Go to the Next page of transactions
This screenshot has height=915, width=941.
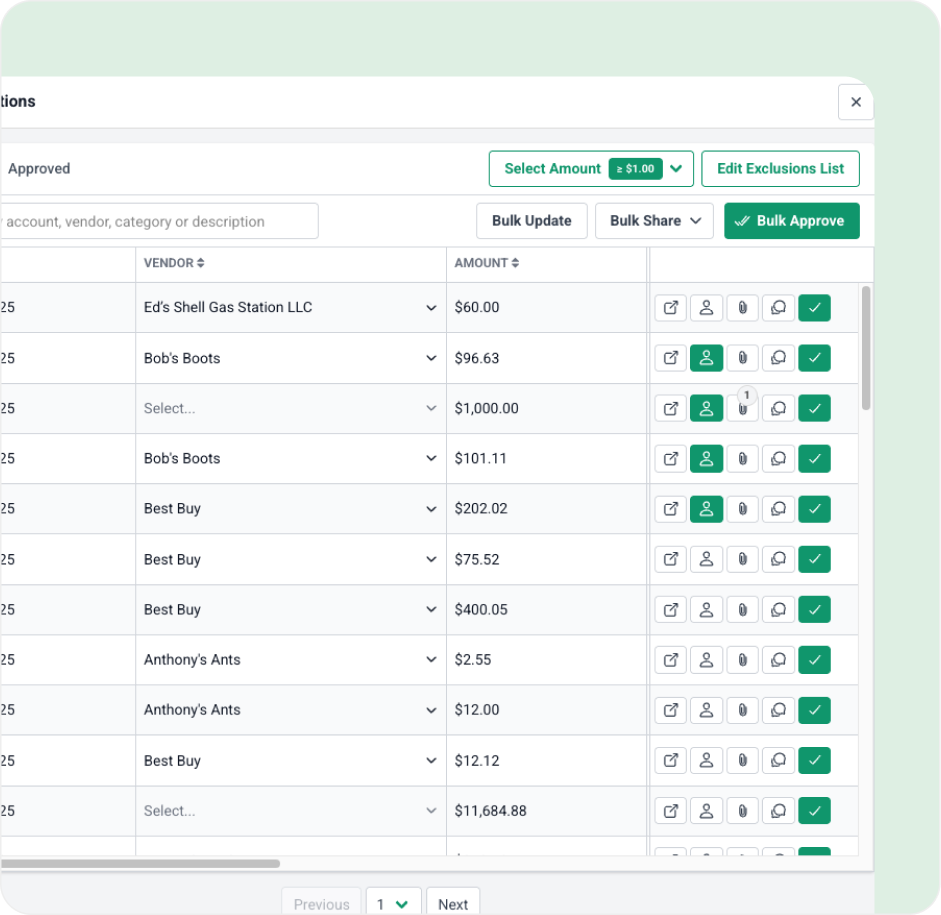click(x=453, y=902)
